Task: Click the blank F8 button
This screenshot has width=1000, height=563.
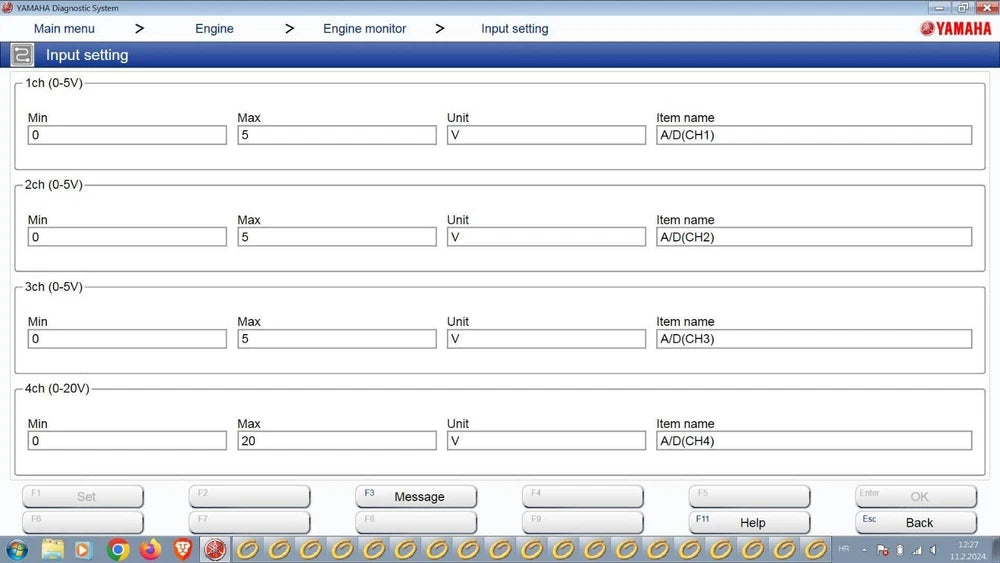Action: 416,522
